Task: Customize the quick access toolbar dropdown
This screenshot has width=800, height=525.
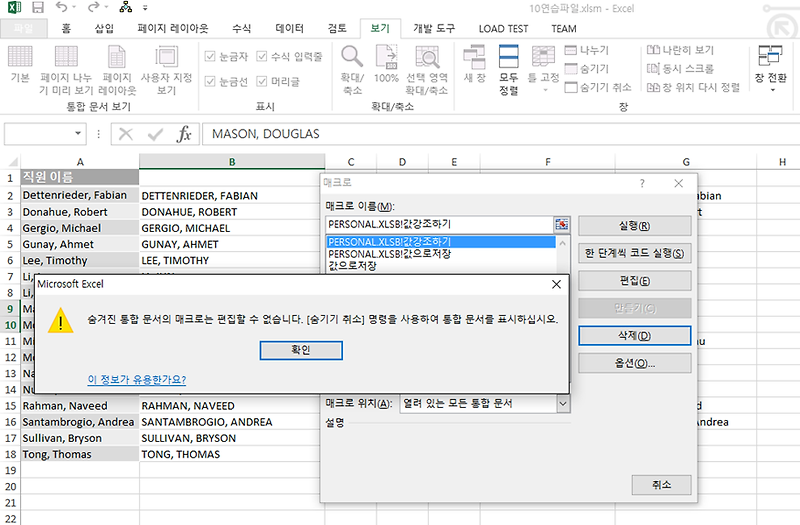Action: [145, 8]
